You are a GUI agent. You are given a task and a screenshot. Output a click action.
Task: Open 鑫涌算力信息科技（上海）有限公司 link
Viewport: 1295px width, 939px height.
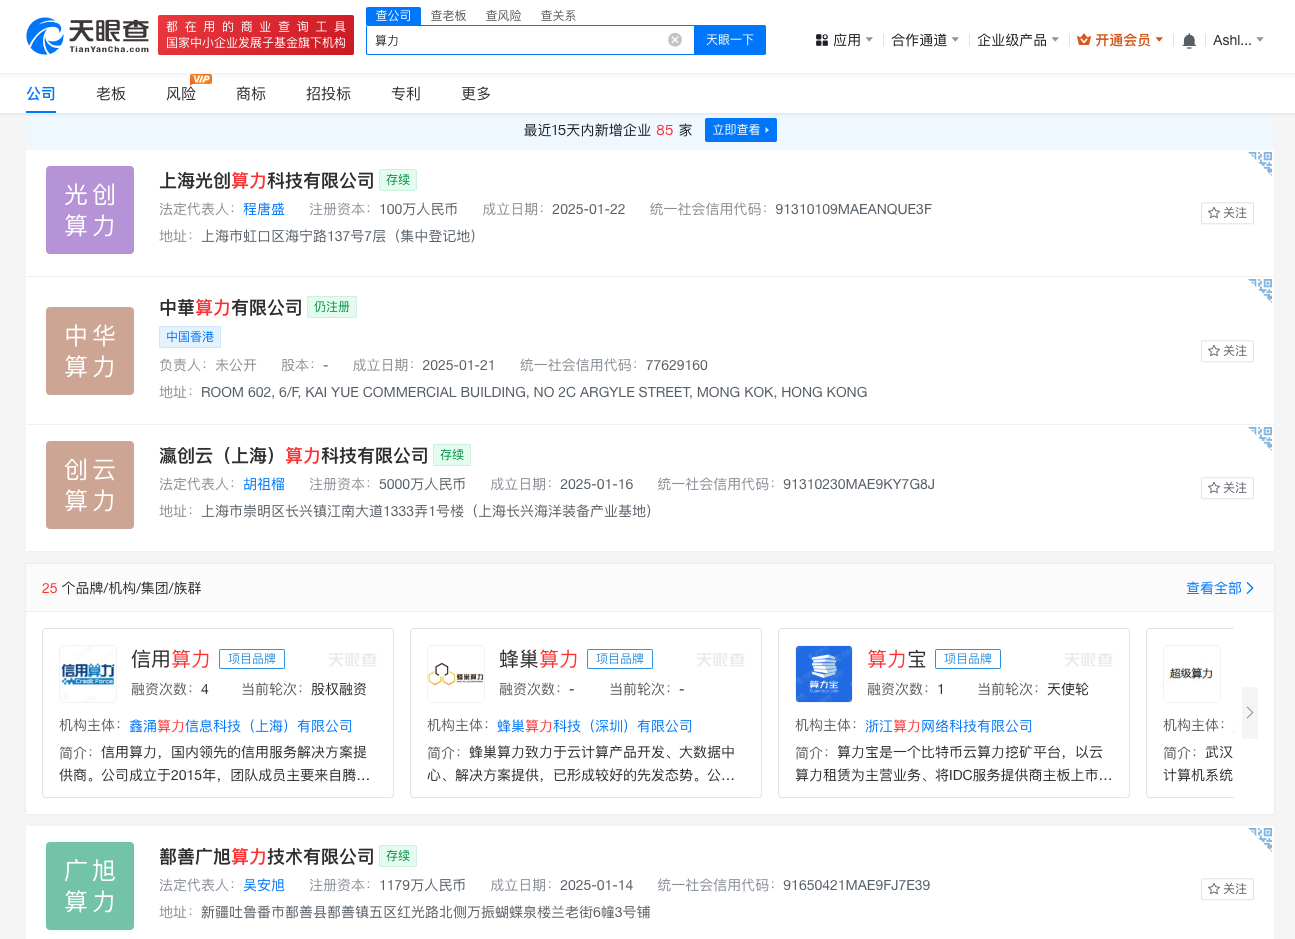click(x=241, y=726)
